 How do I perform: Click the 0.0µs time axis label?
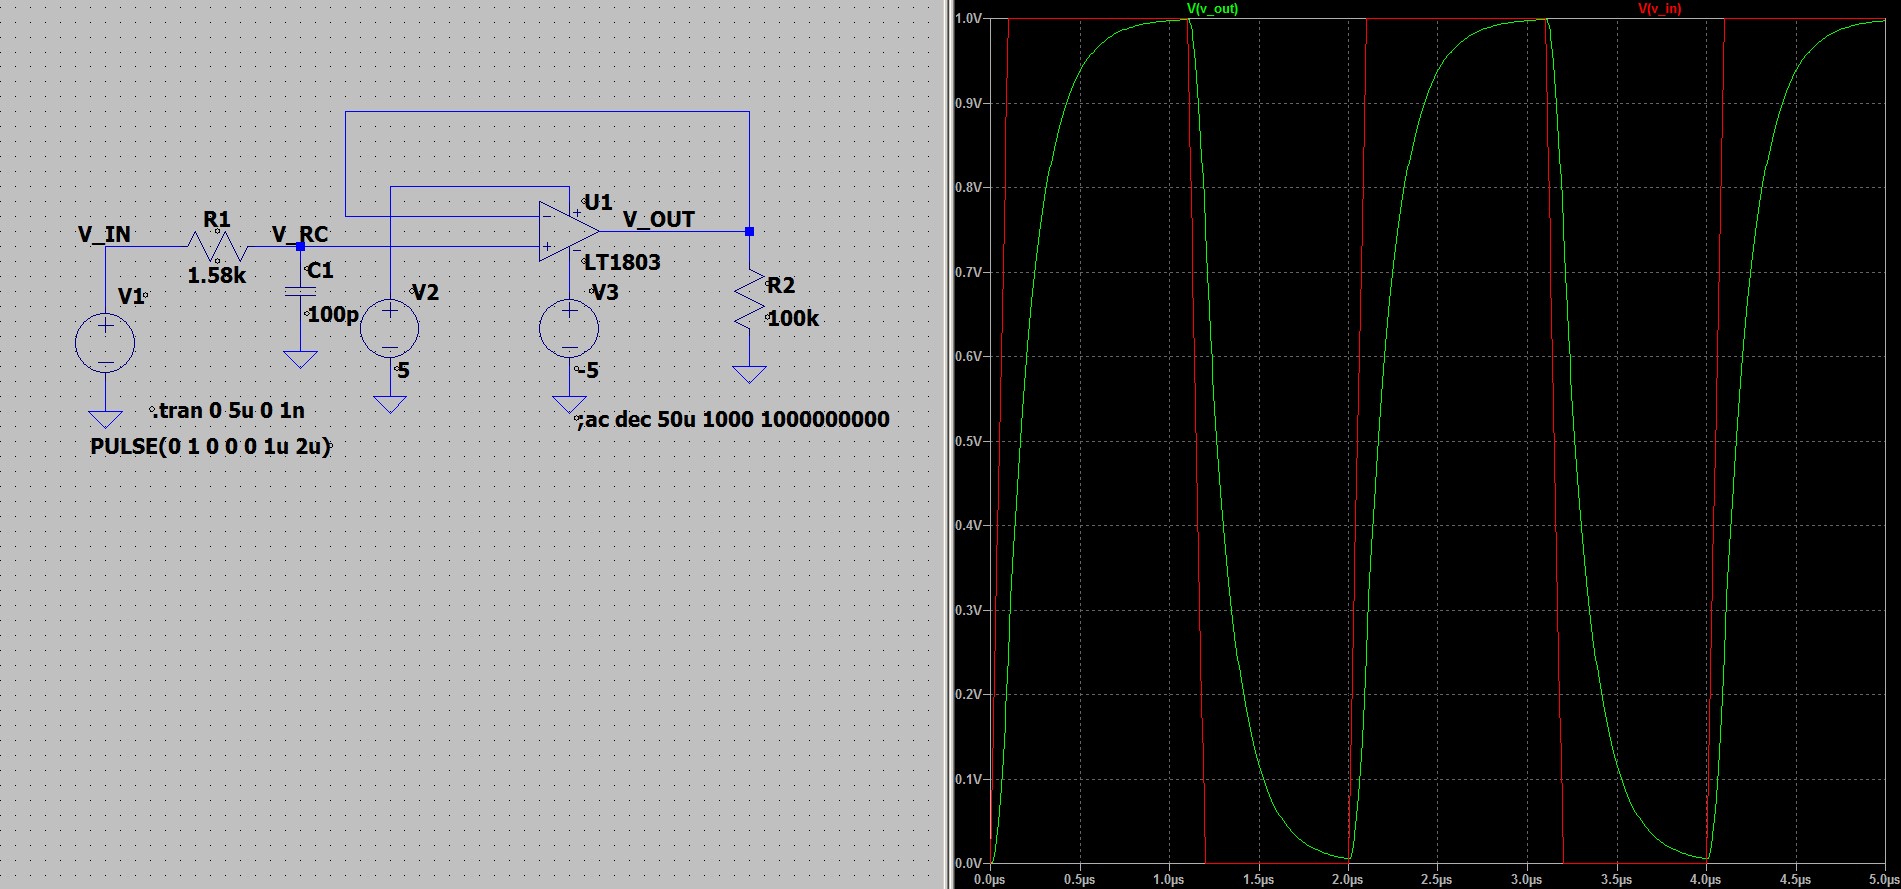[x=990, y=880]
